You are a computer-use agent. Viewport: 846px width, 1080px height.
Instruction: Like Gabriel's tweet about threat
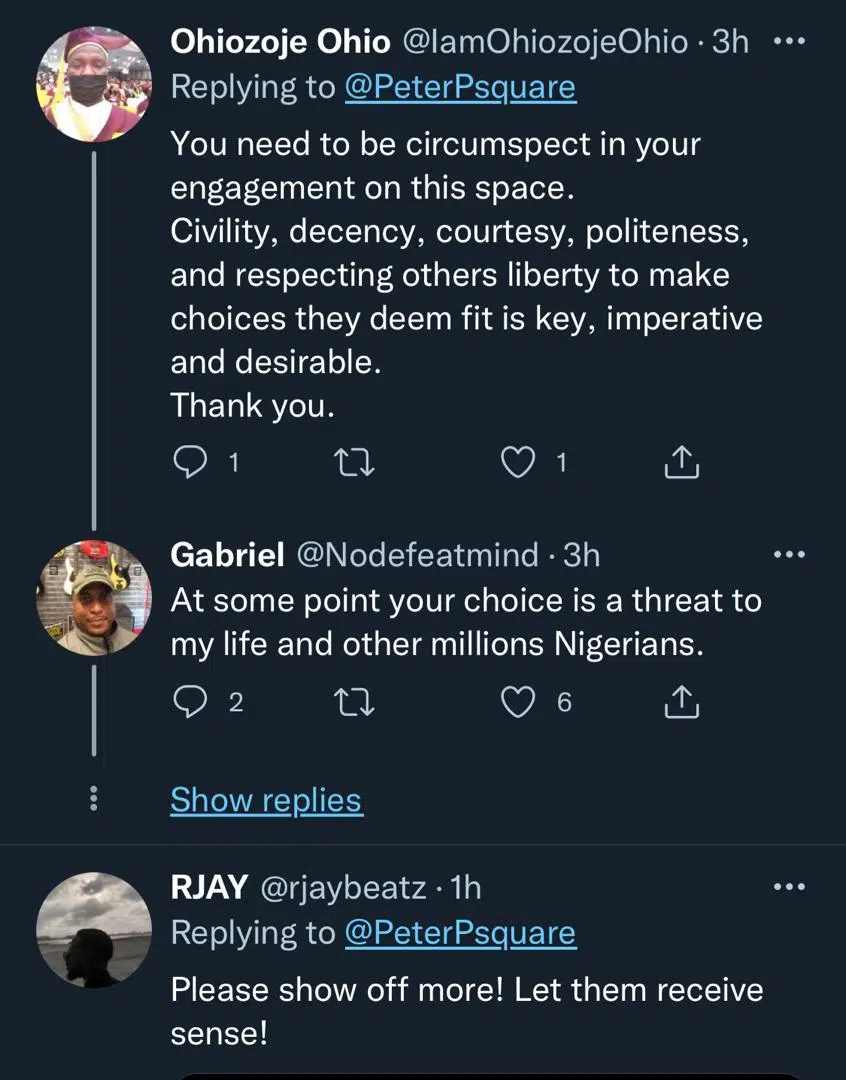tap(517, 703)
